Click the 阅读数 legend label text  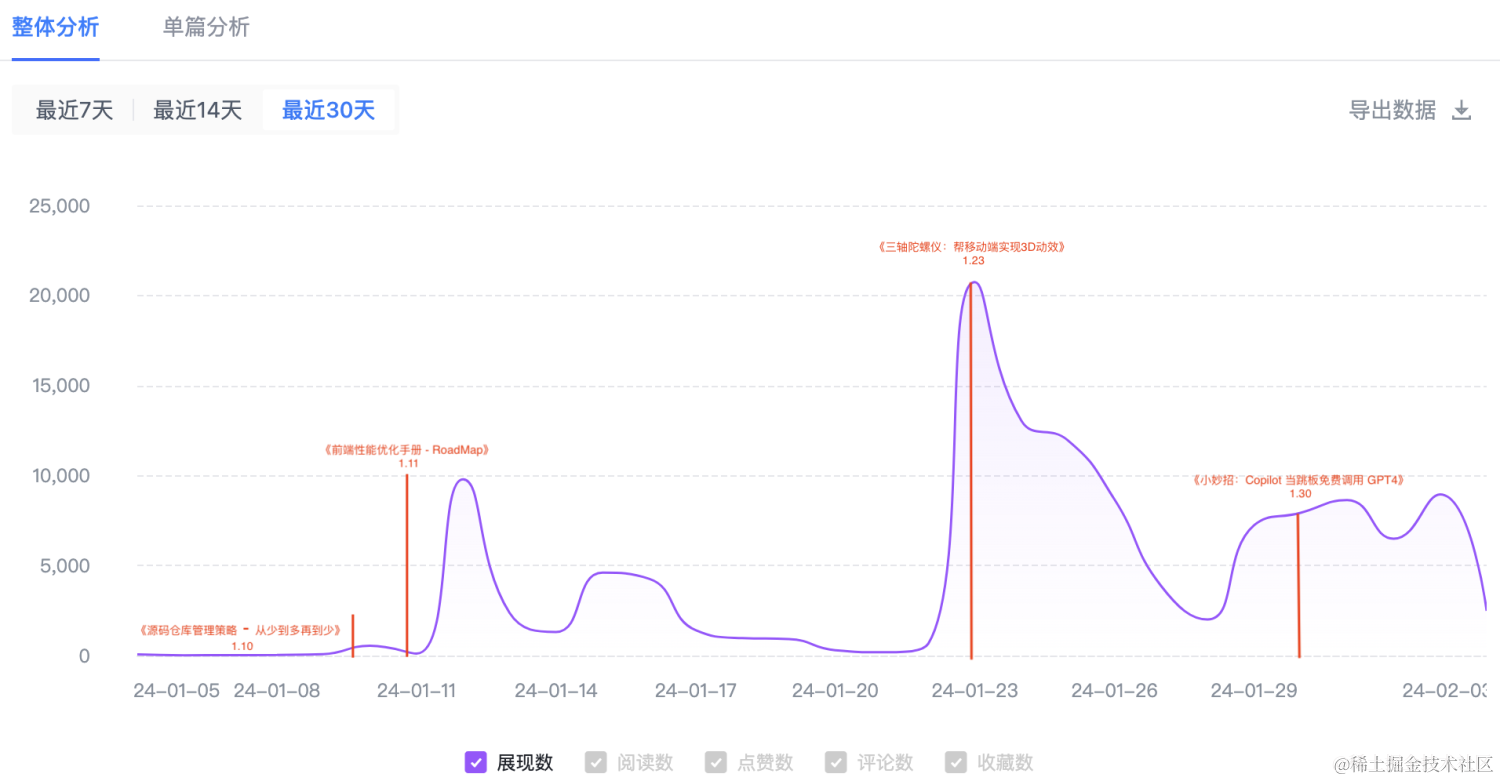645,762
